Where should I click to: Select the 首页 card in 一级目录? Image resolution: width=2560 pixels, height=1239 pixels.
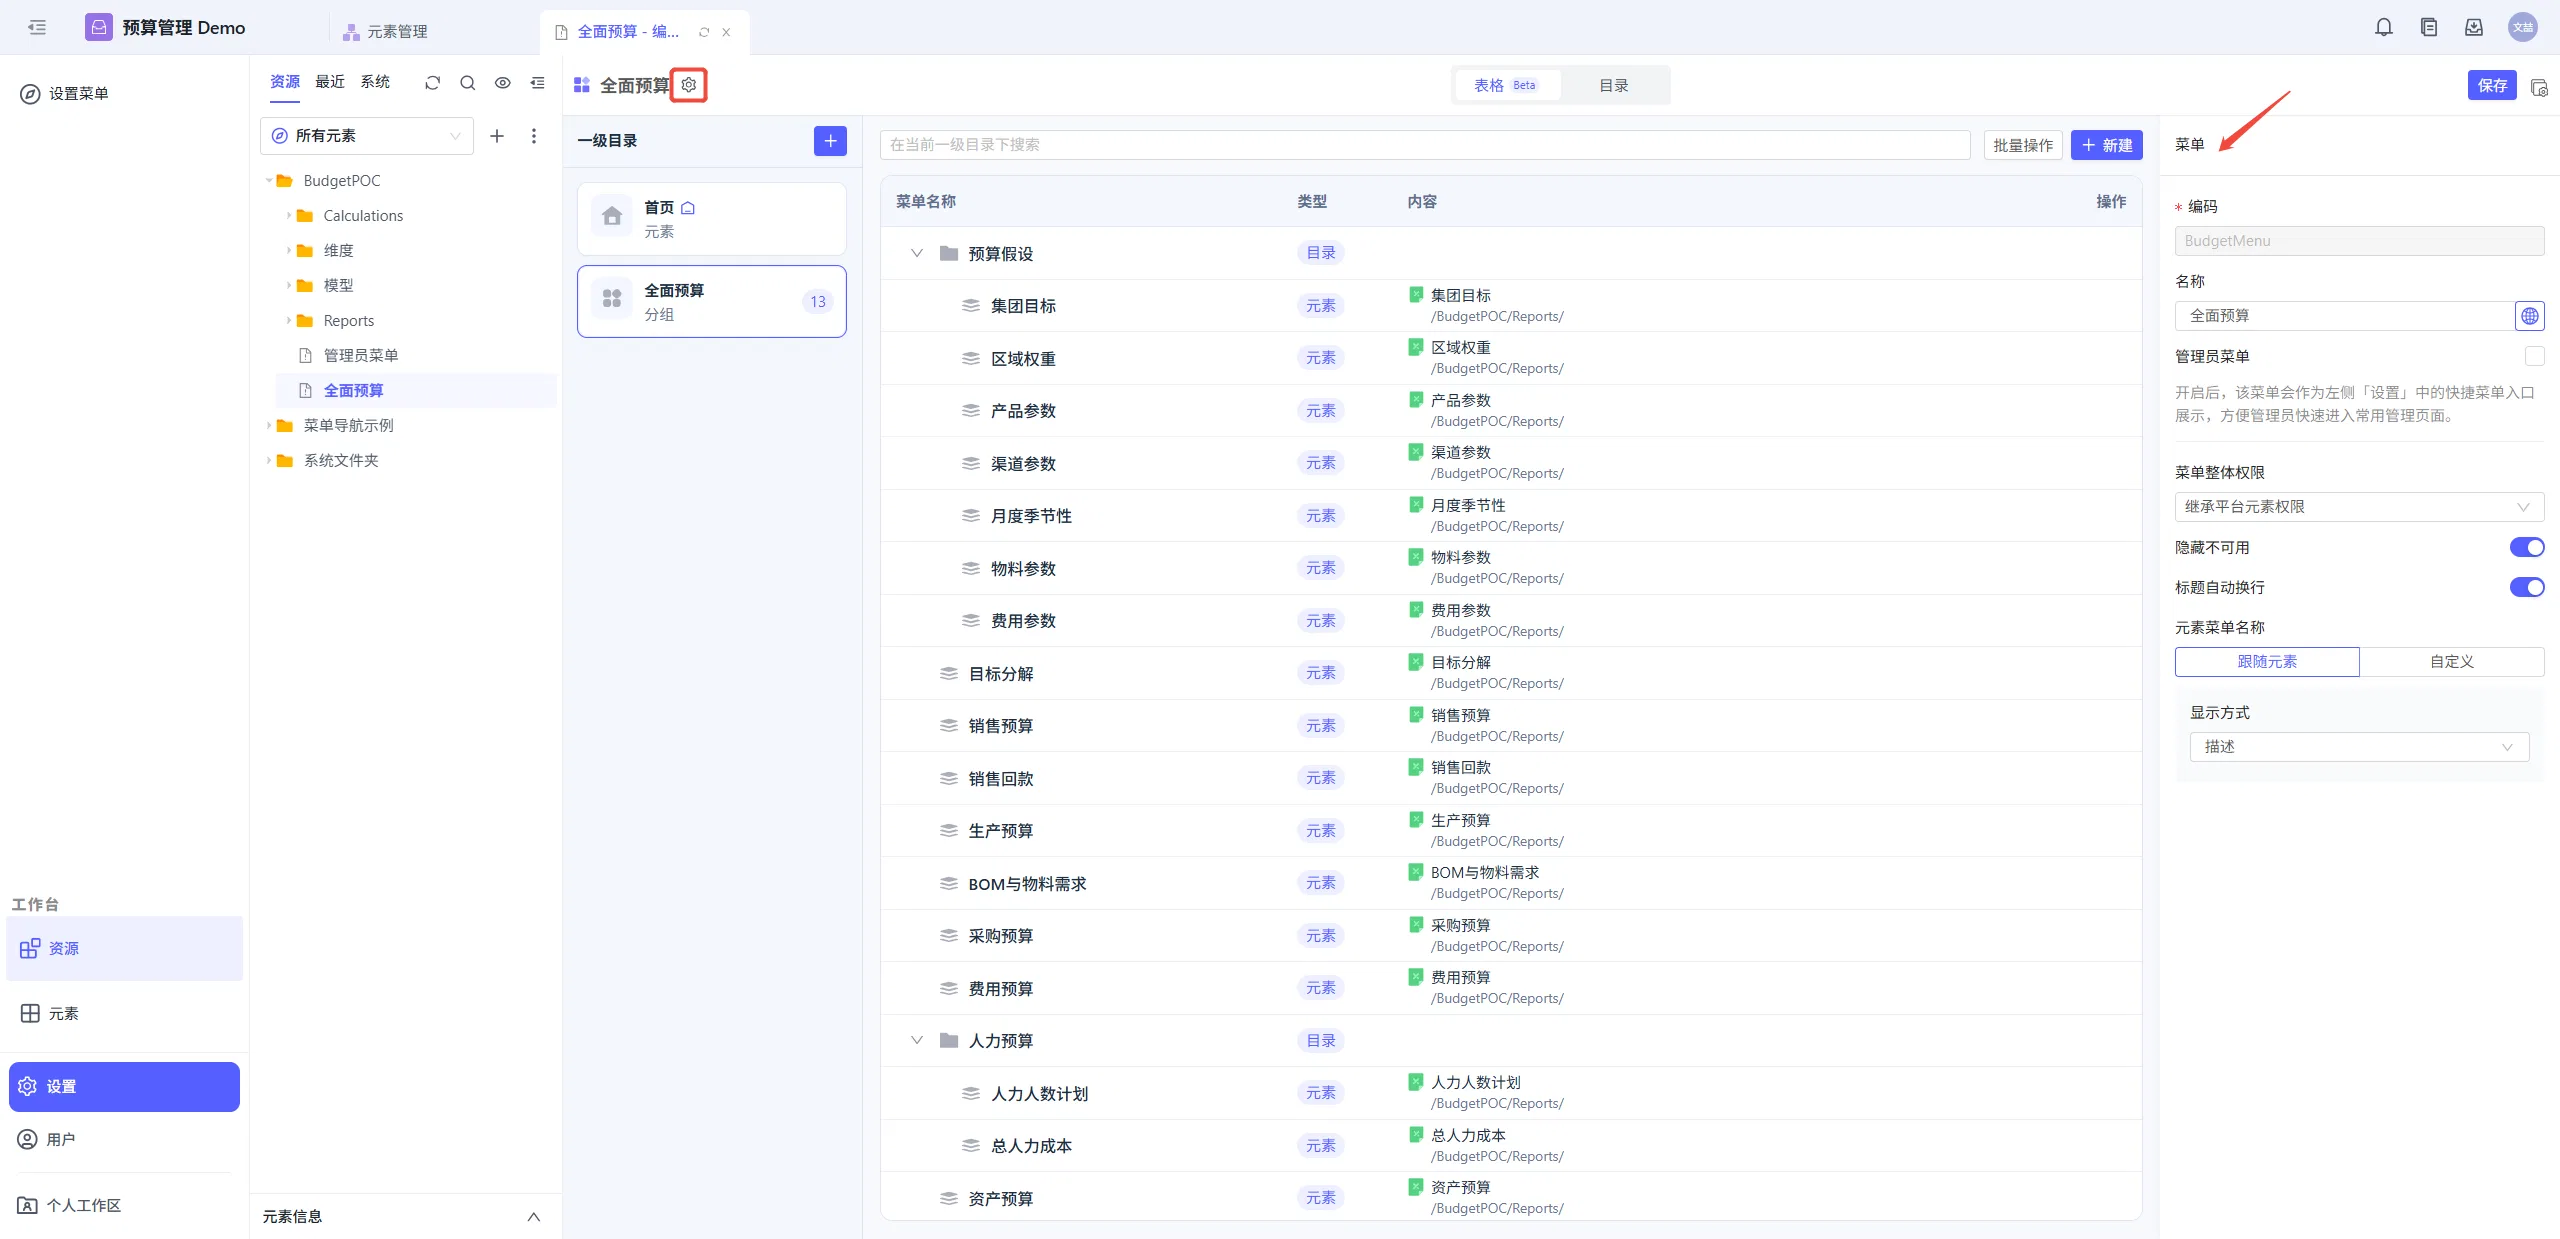coord(712,219)
